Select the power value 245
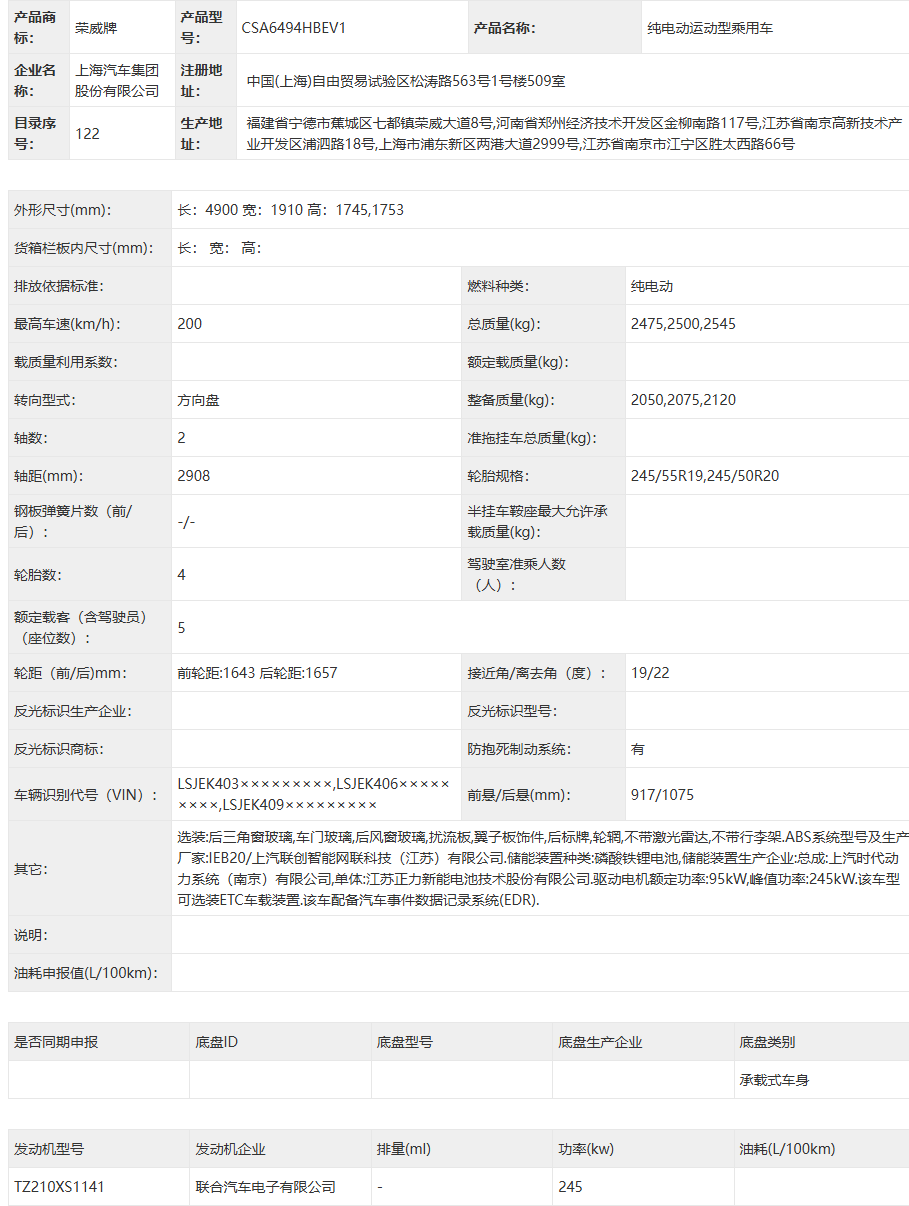909x1206 pixels. pos(570,1187)
